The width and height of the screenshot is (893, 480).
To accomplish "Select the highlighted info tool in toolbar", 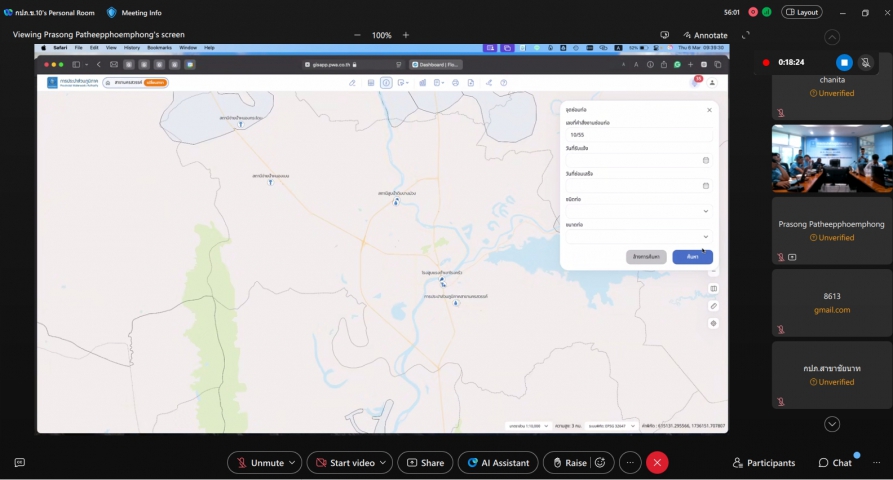I will [x=386, y=83].
